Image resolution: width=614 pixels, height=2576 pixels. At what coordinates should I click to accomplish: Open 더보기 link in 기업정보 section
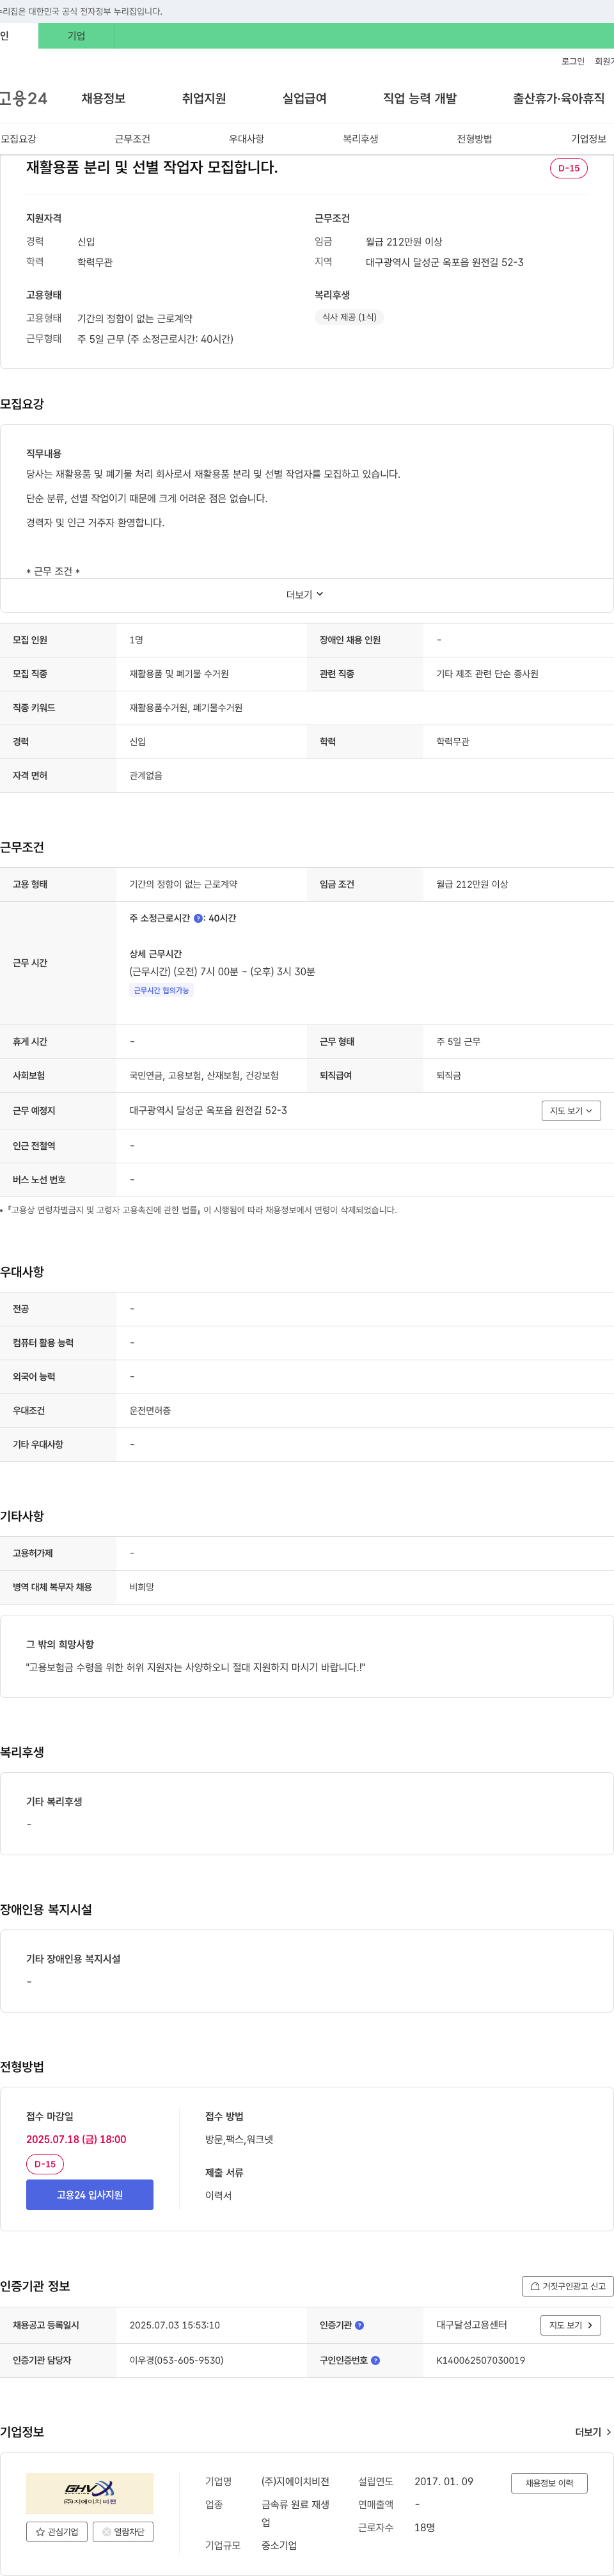[x=593, y=2432]
